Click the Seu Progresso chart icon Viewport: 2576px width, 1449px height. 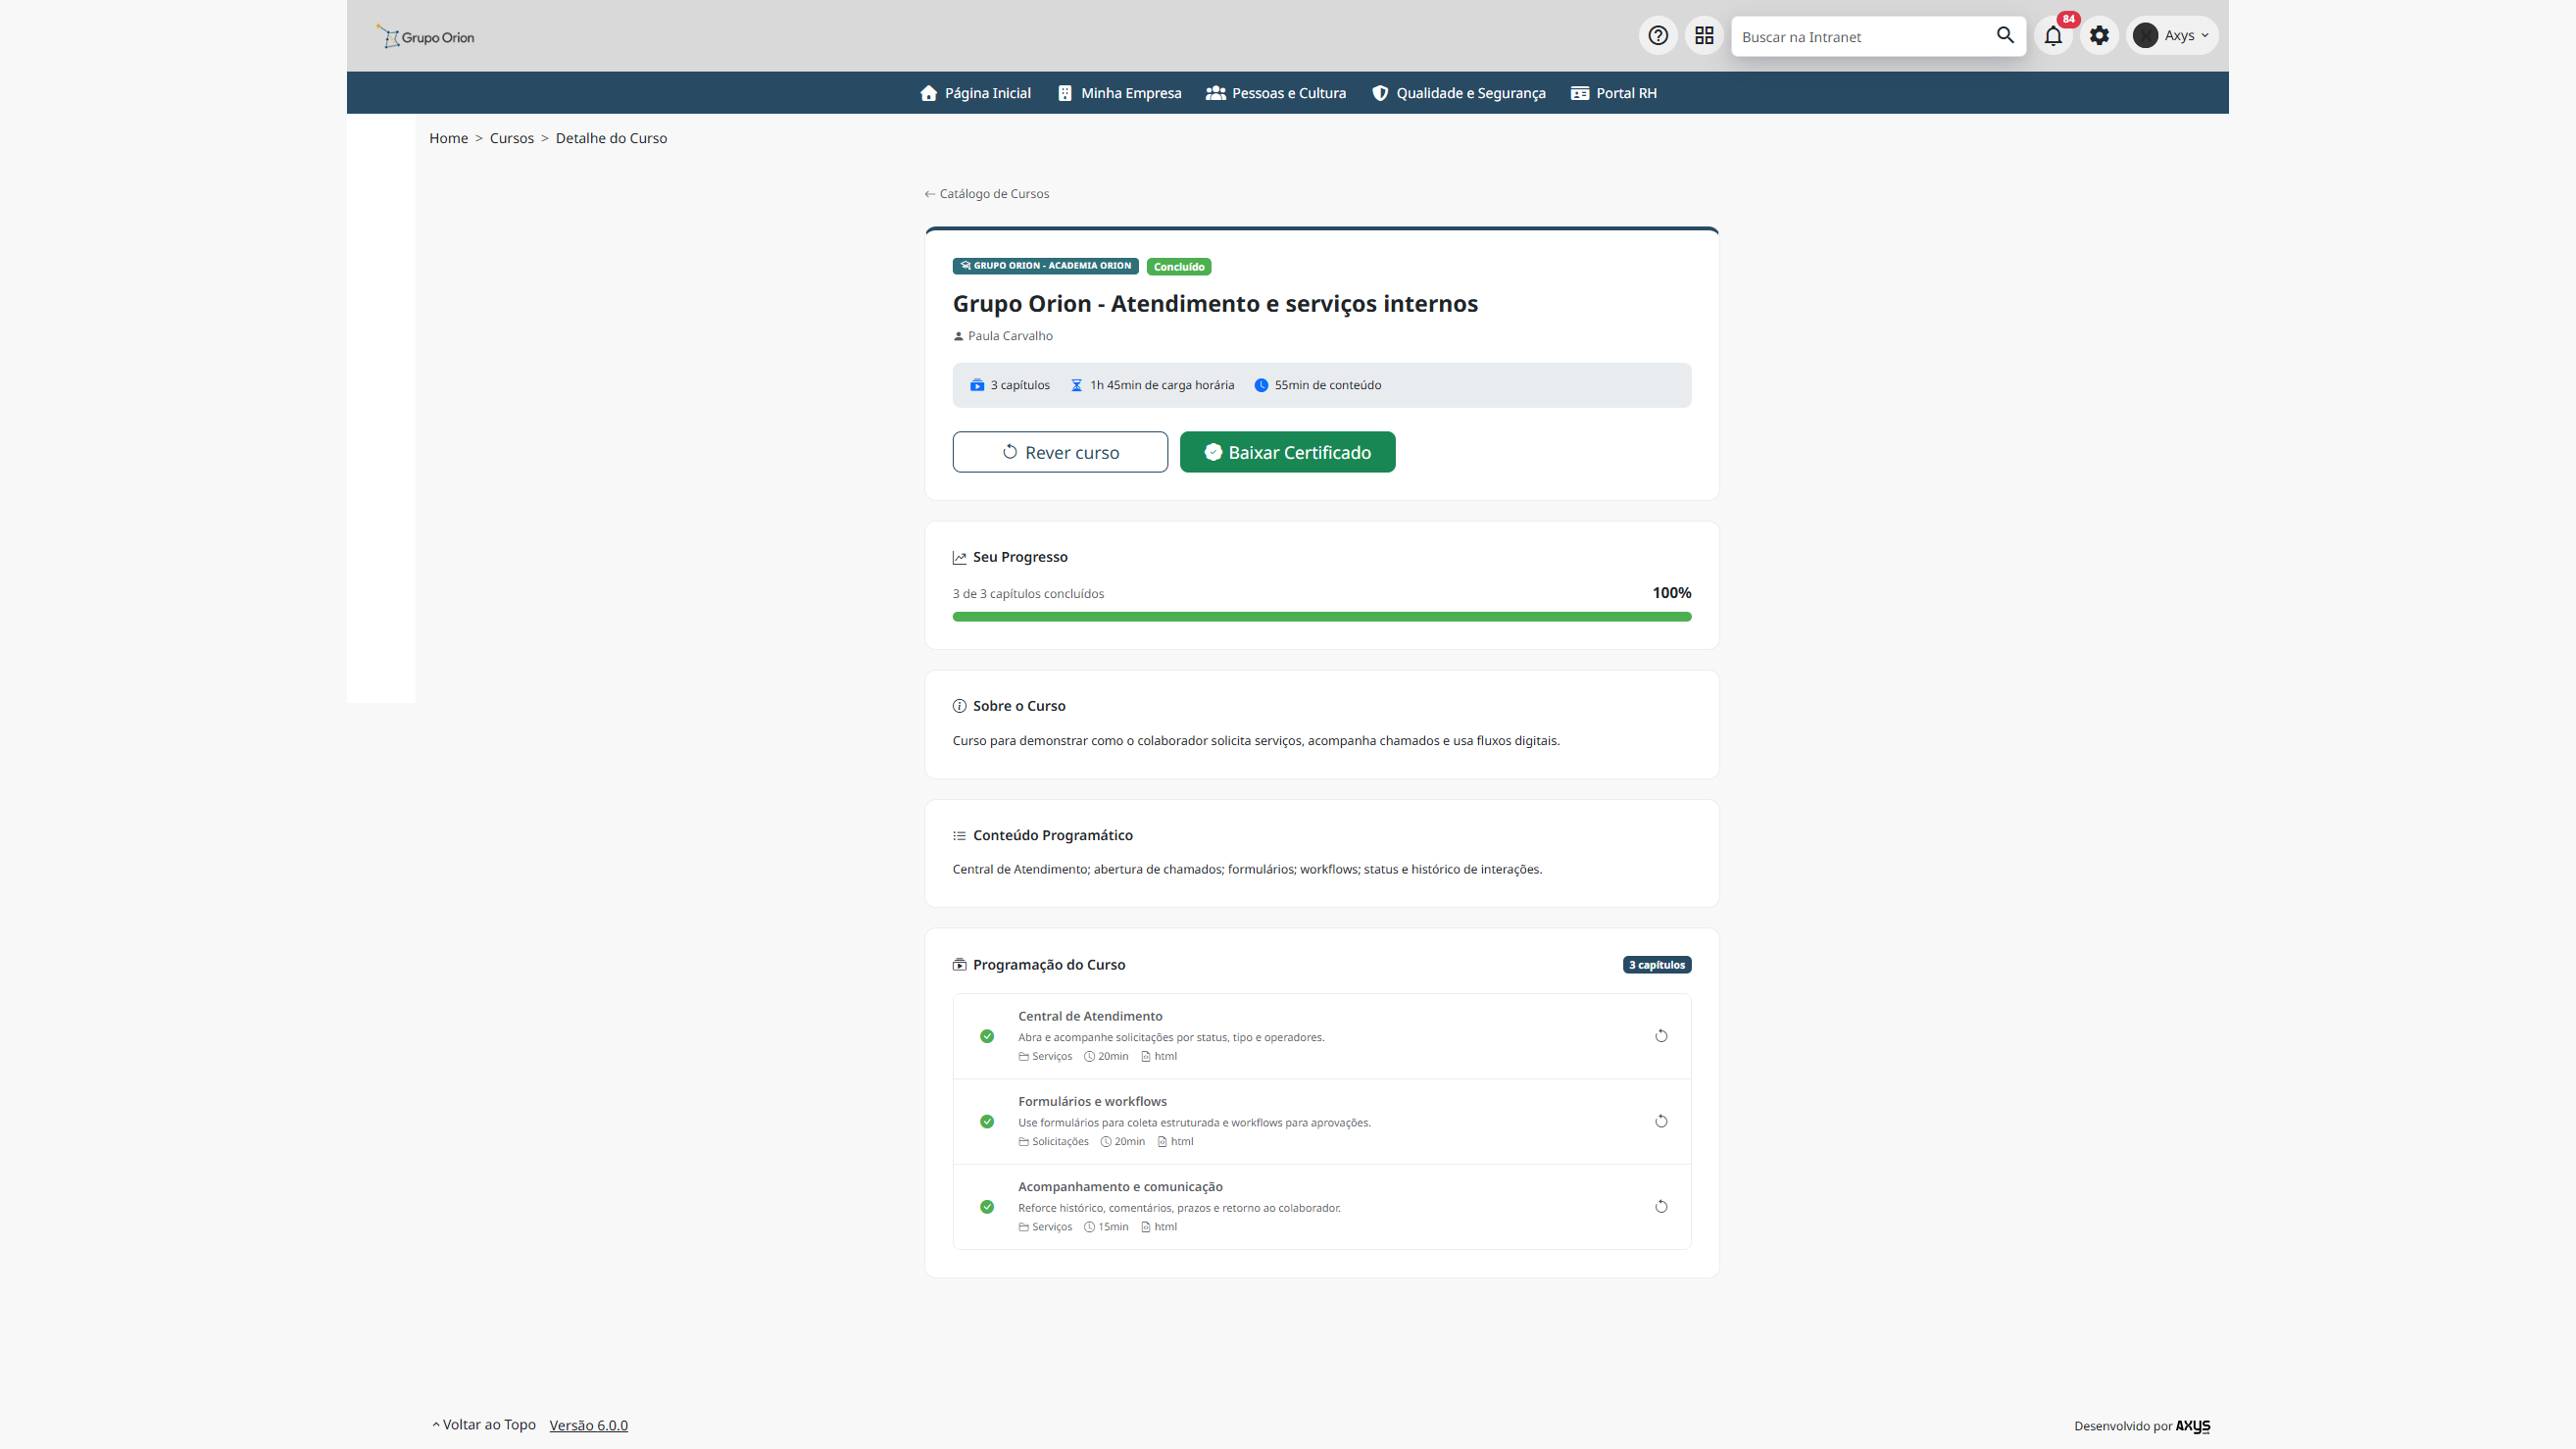(x=959, y=558)
